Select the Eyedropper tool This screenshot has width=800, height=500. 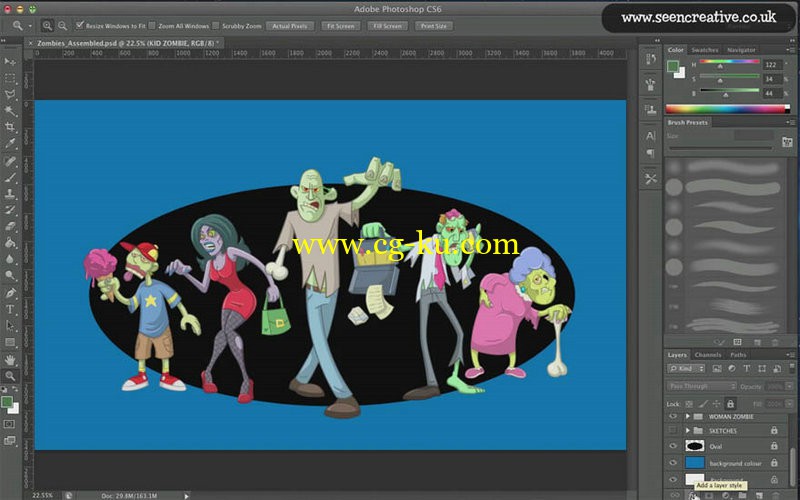[10, 143]
